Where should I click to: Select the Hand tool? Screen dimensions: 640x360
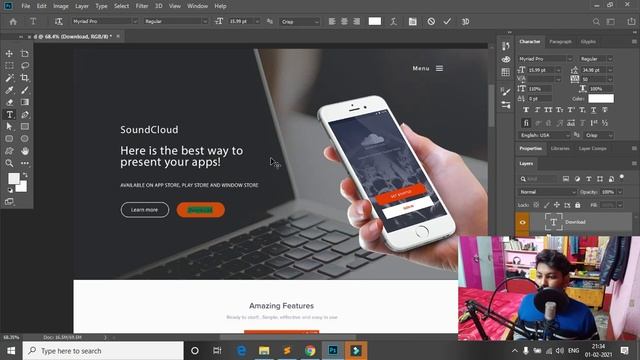coord(25,151)
